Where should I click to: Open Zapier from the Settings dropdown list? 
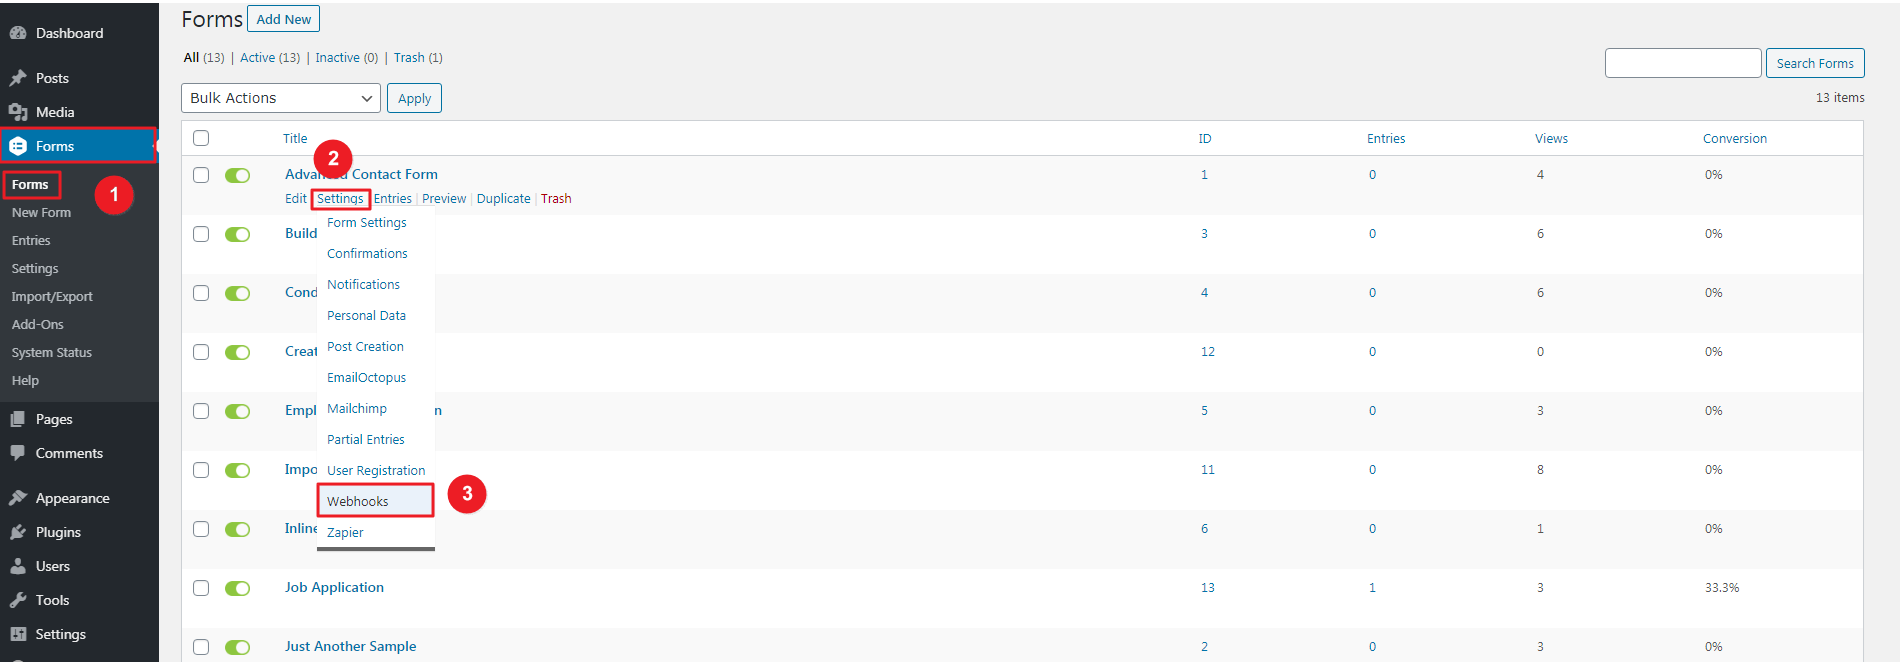[x=345, y=533]
